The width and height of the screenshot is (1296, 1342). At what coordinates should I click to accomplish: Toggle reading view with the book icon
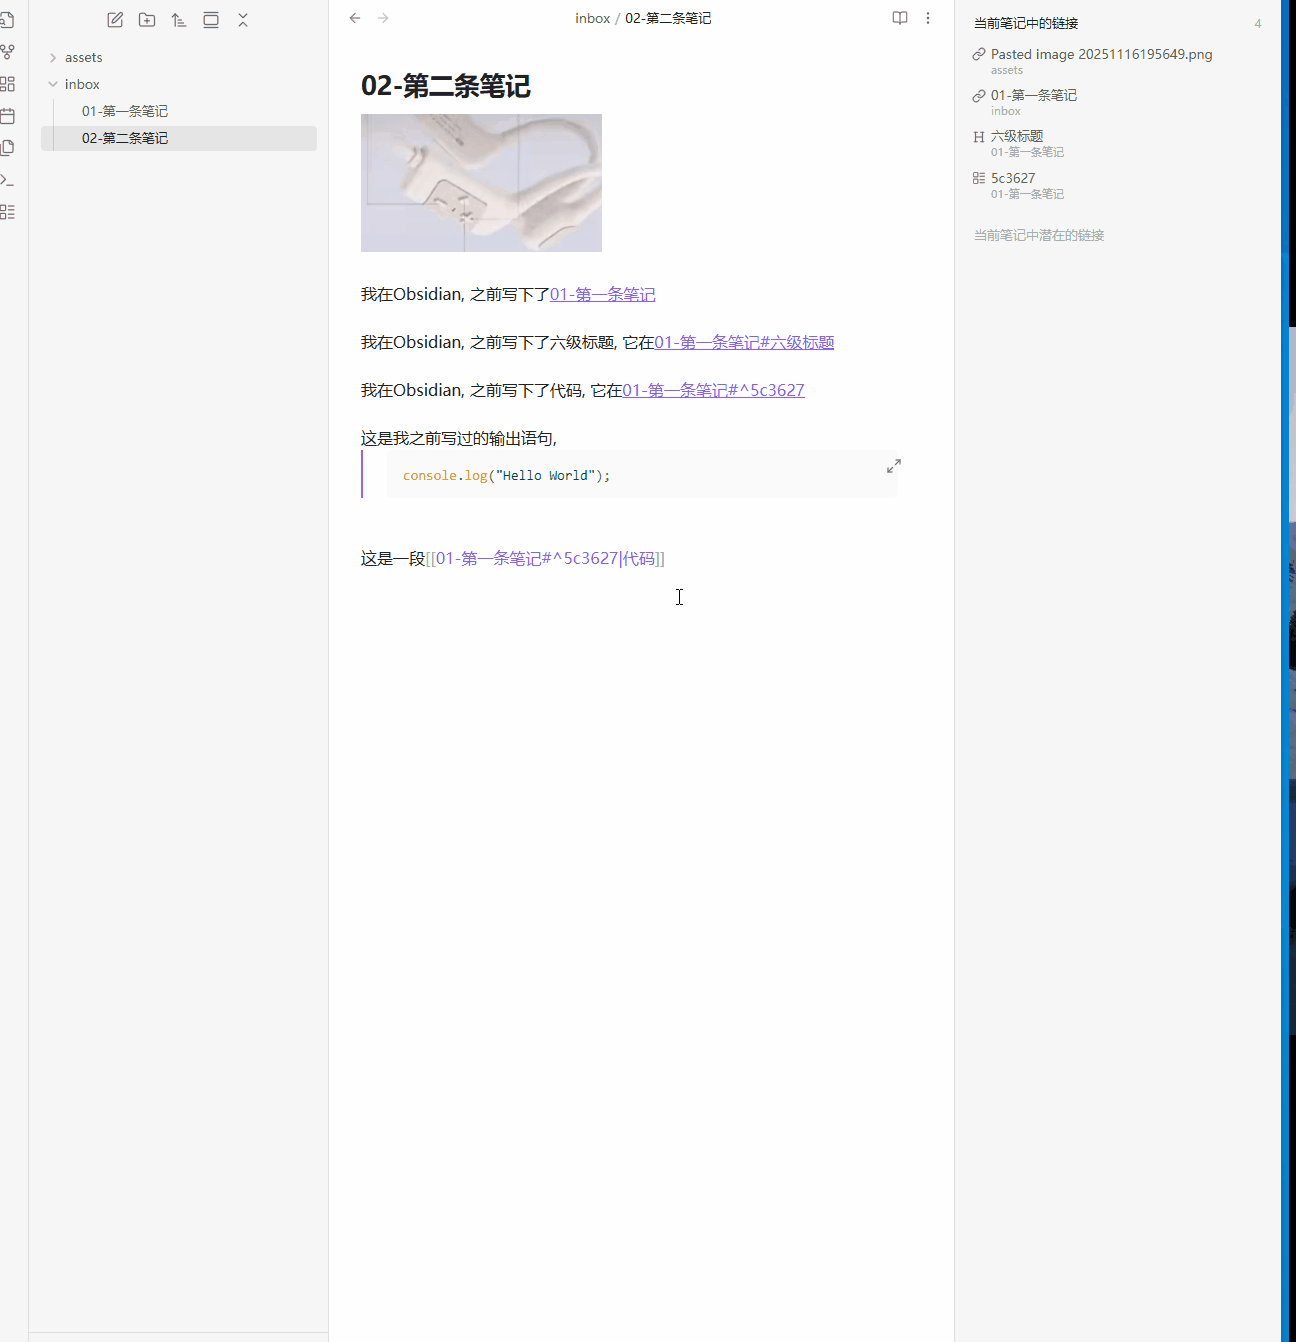(900, 18)
